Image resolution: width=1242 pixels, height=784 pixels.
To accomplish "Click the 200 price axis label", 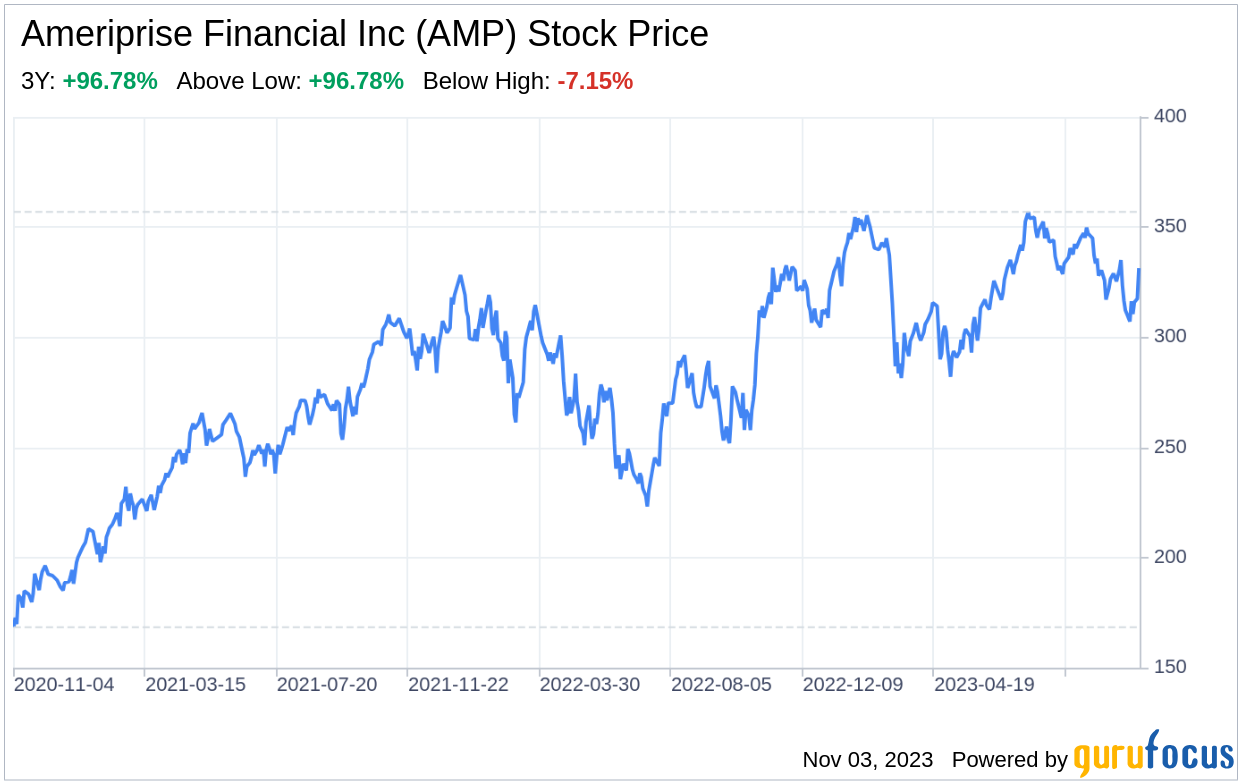I will (1170, 557).
